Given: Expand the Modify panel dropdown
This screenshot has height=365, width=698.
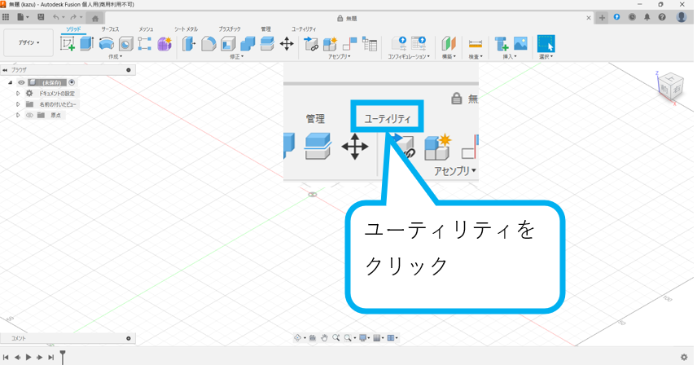Looking at the screenshot, I should tap(237, 57).
